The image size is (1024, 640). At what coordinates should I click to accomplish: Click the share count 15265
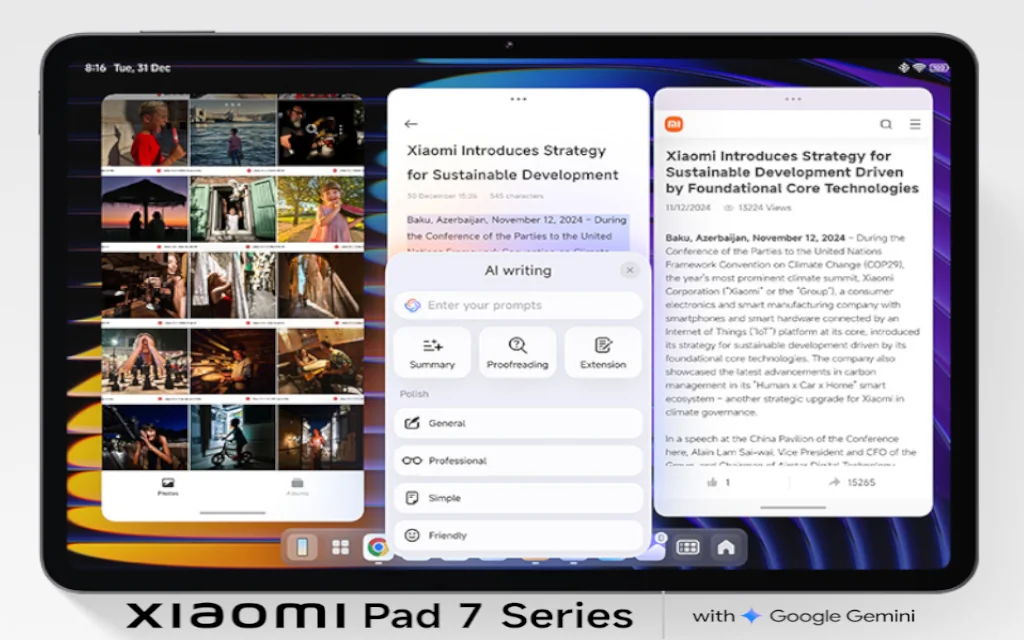[x=861, y=482]
